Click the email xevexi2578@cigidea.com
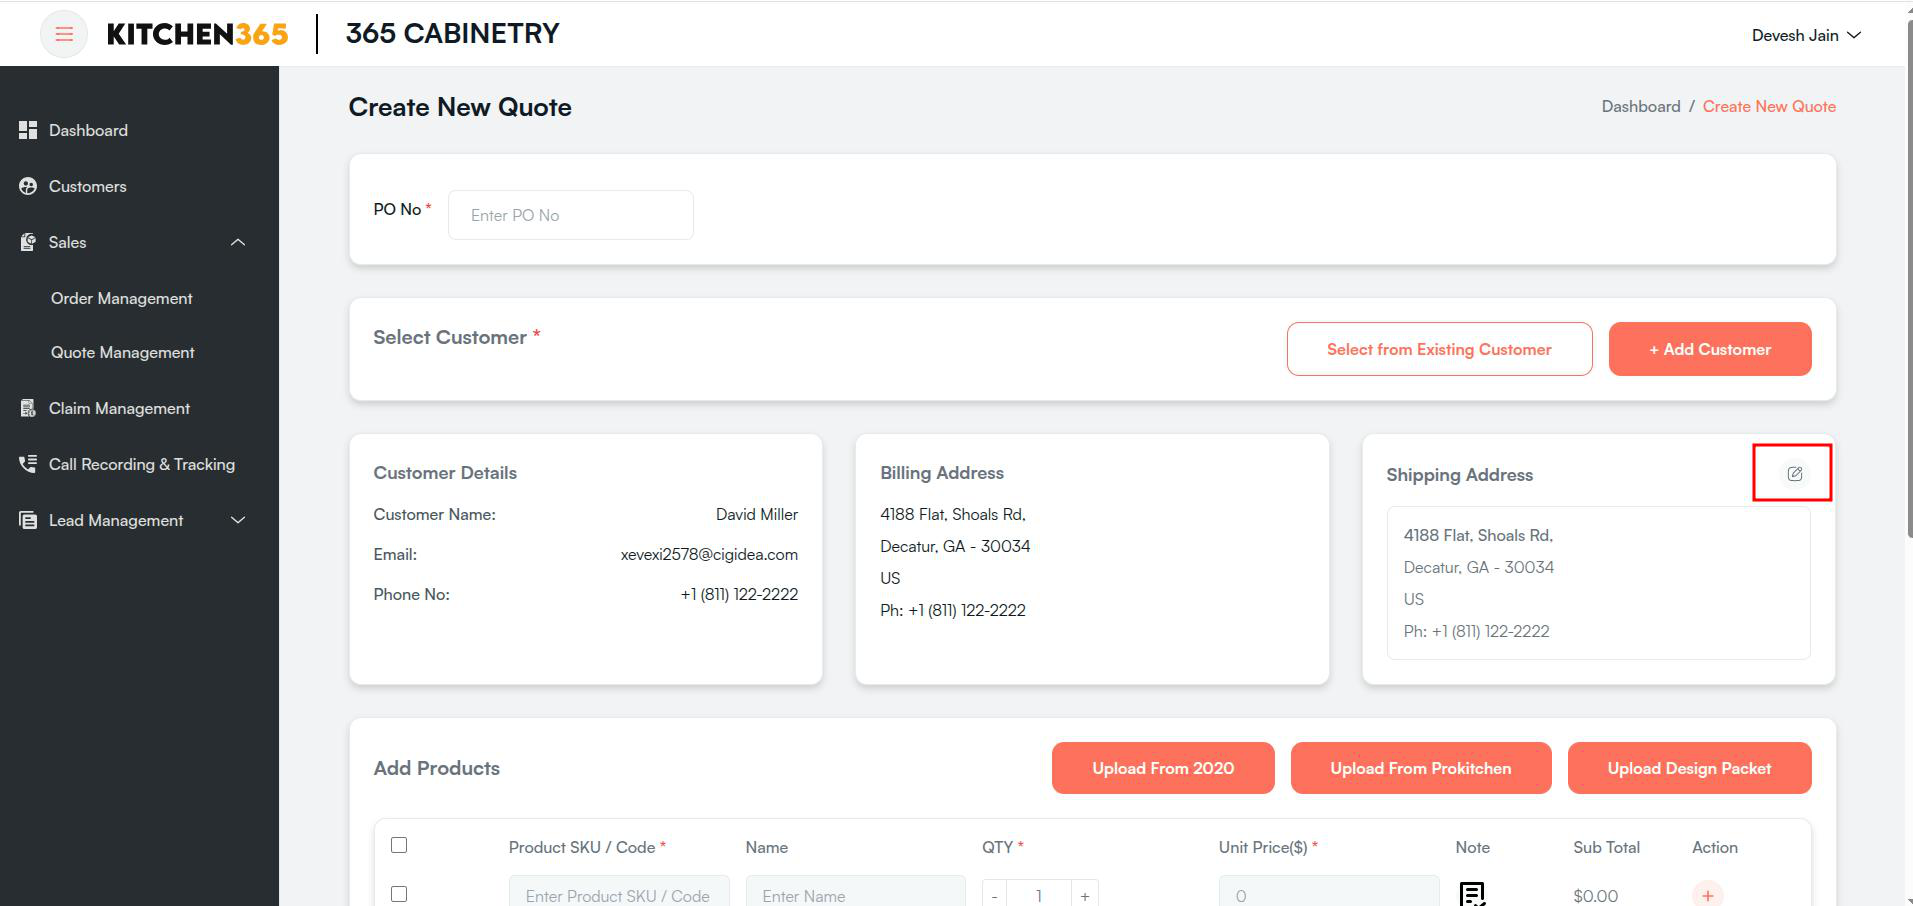Viewport: 1913px width, 906px height. [x=709, y=554]
